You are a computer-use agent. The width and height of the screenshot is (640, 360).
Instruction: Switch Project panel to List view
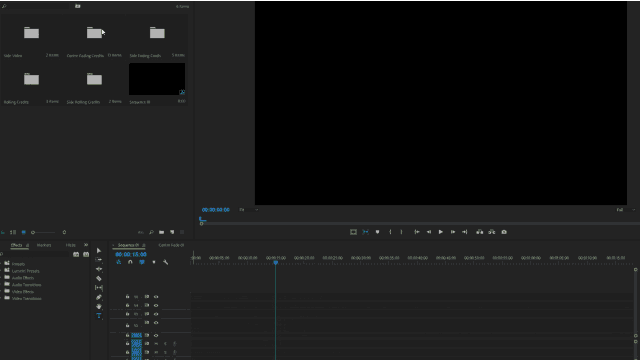[x=13, y=232]
